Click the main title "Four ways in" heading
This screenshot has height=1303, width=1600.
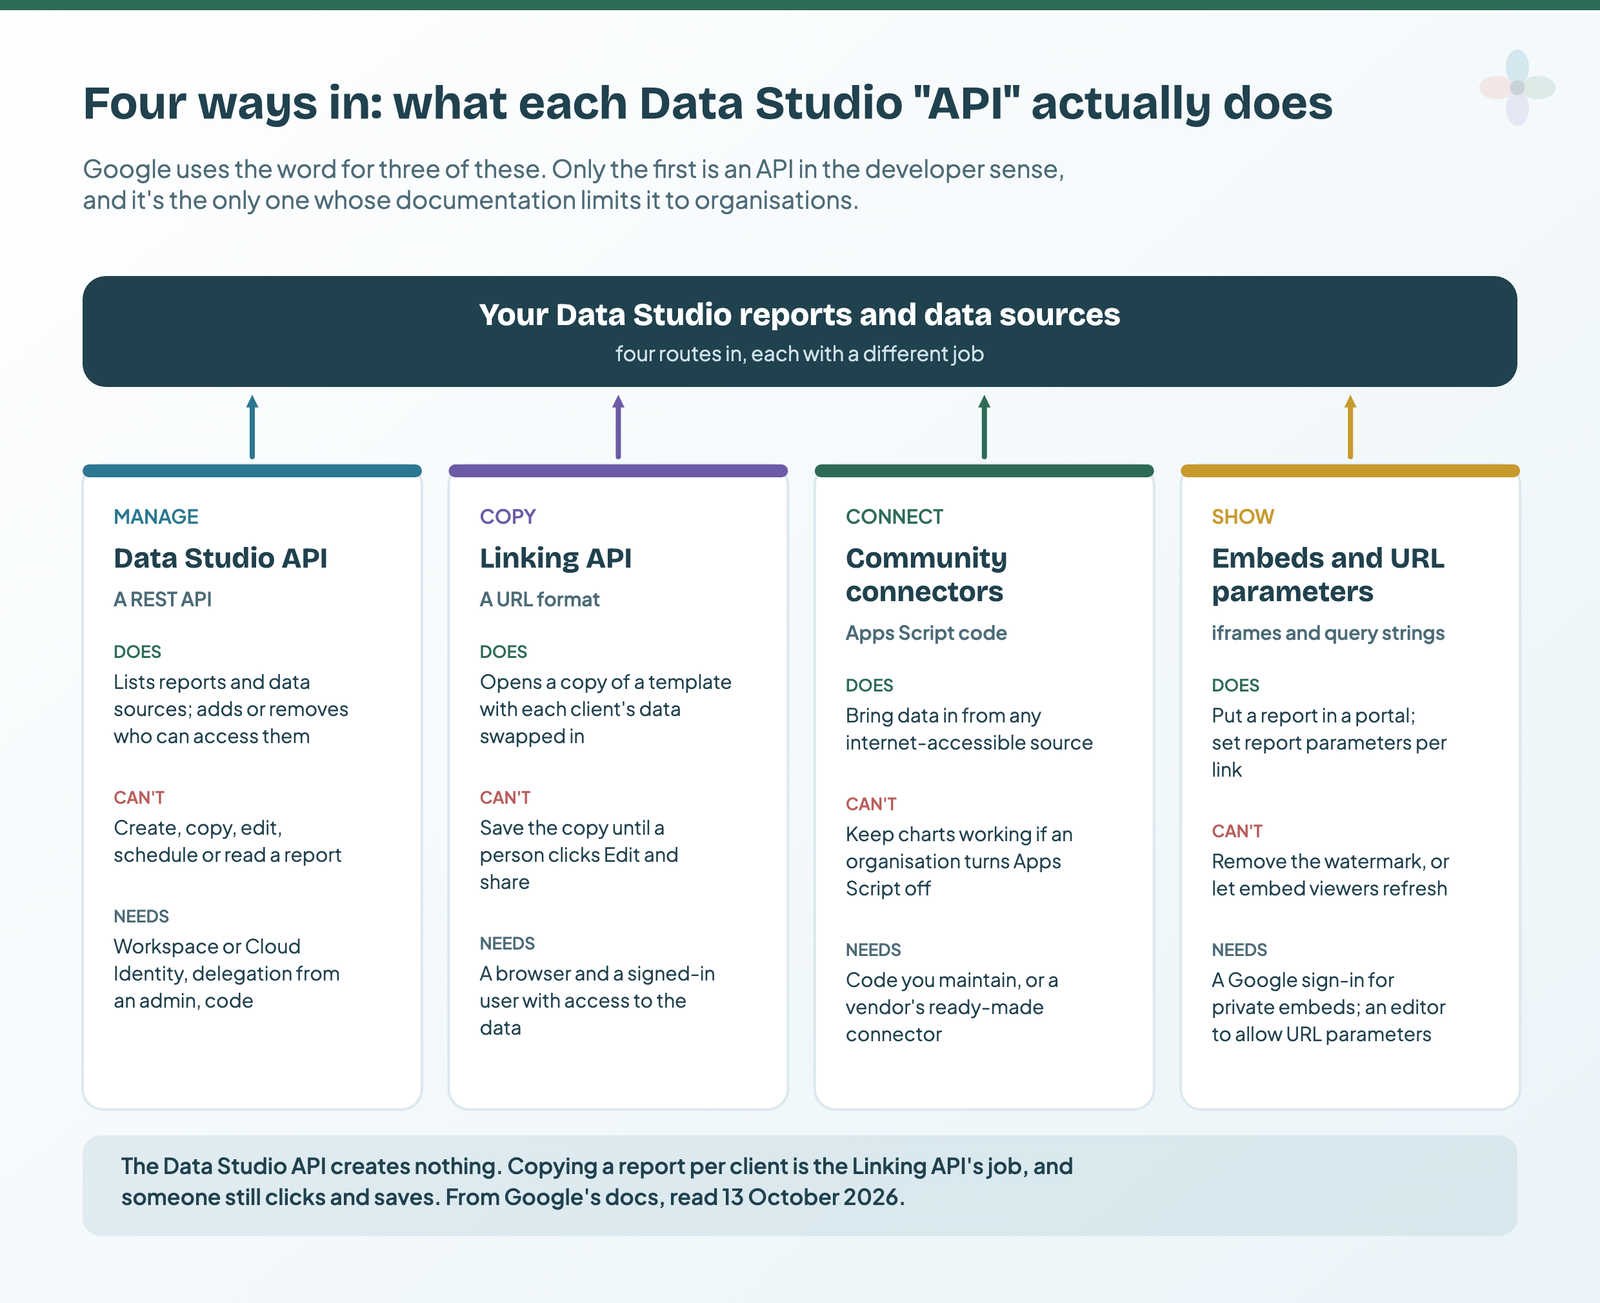pos(707,103)
